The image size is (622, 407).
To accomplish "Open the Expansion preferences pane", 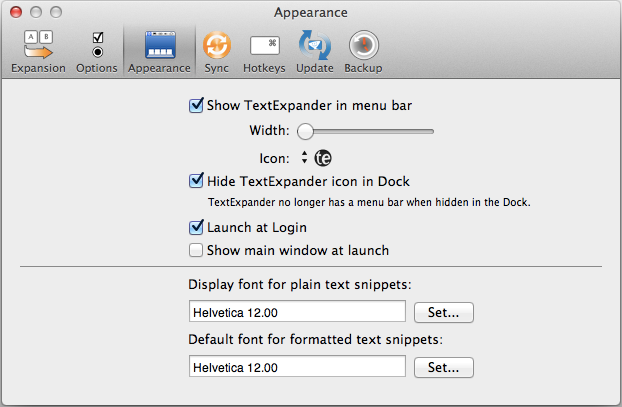I will (38, 52).
